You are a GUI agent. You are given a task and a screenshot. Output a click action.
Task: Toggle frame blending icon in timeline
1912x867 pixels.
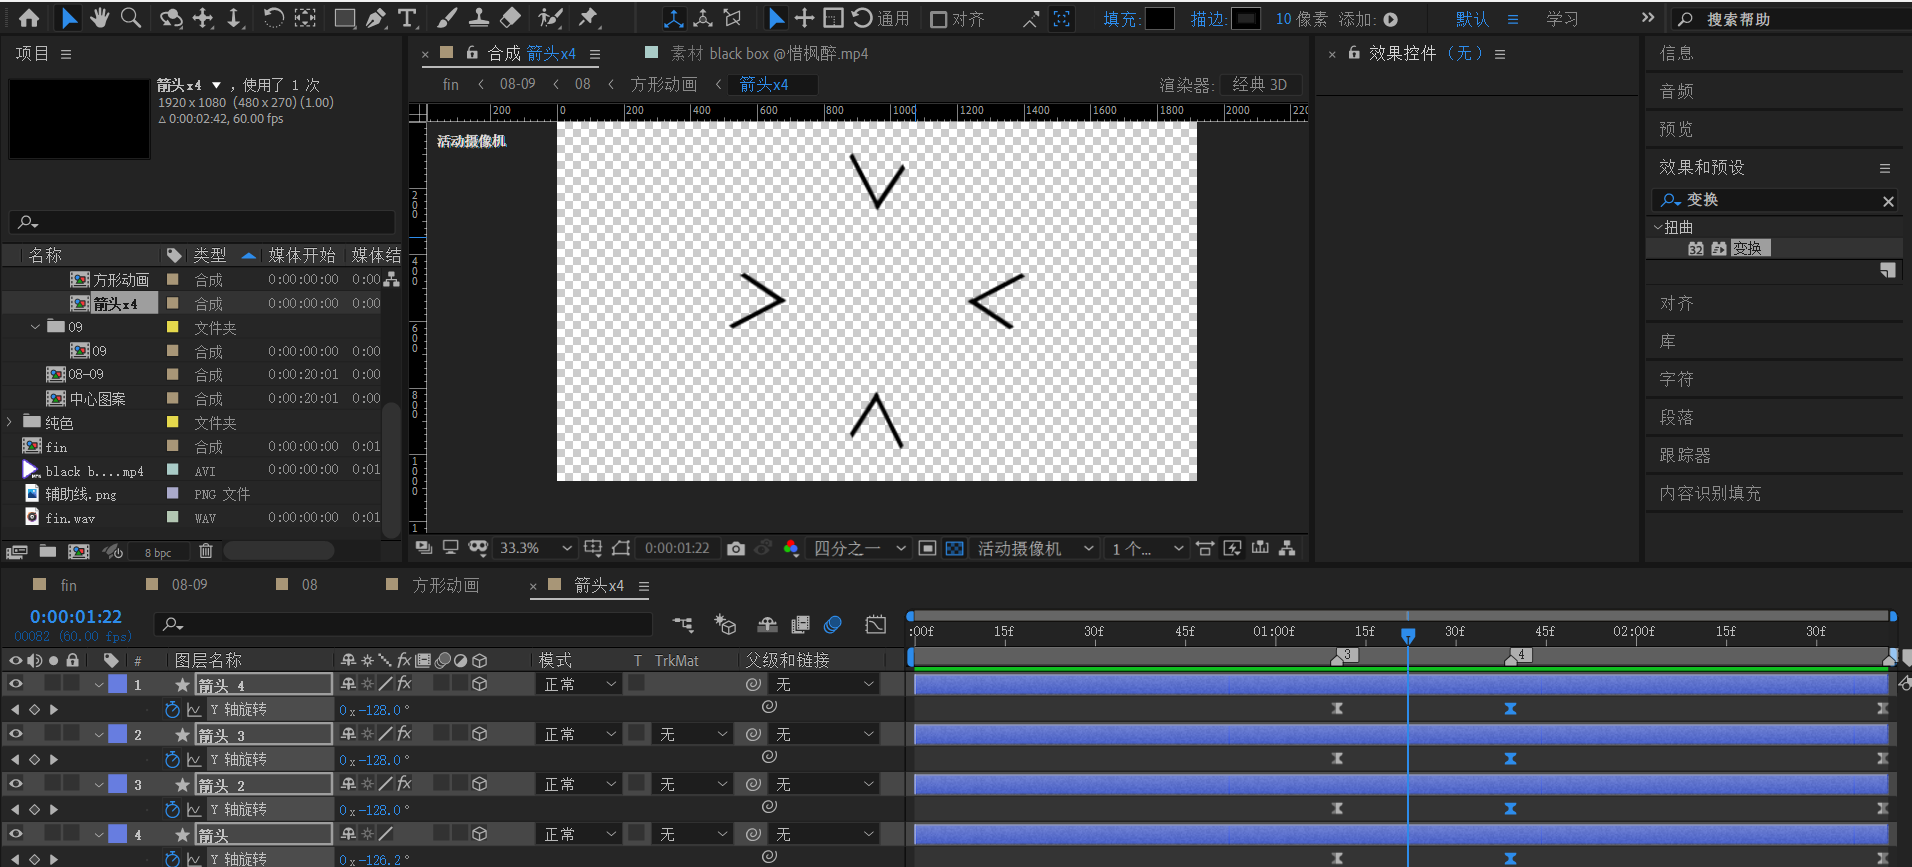coord(800,625)
